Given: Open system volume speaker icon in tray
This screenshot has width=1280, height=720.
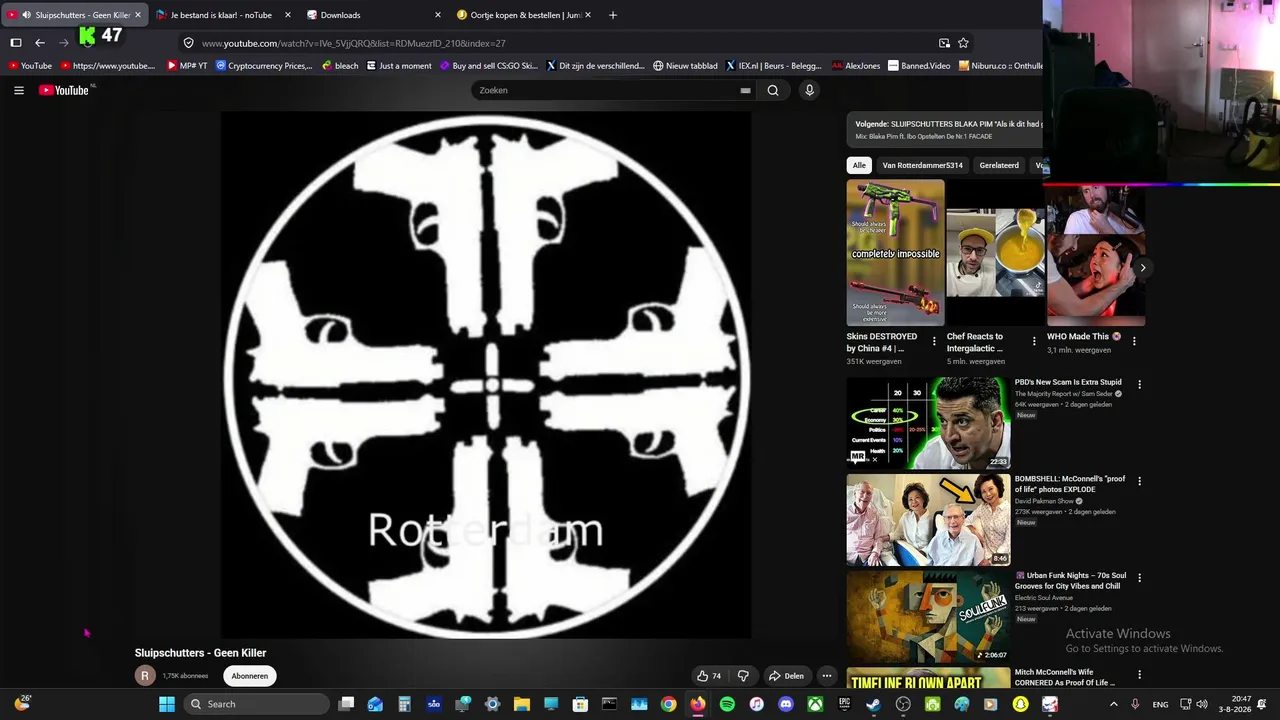Looking at the screenshot, I should [1201, 704].
